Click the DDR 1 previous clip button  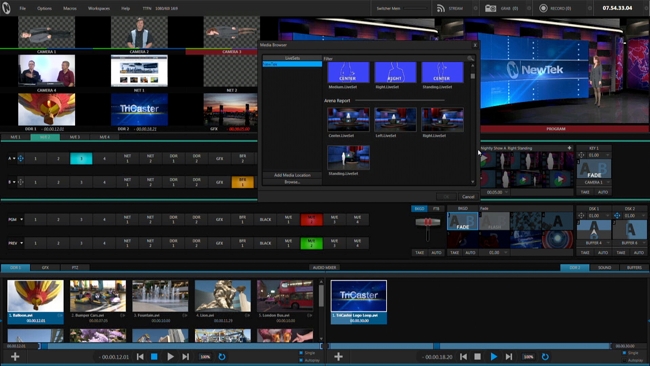pyautogui.click(x=140, y=356)
